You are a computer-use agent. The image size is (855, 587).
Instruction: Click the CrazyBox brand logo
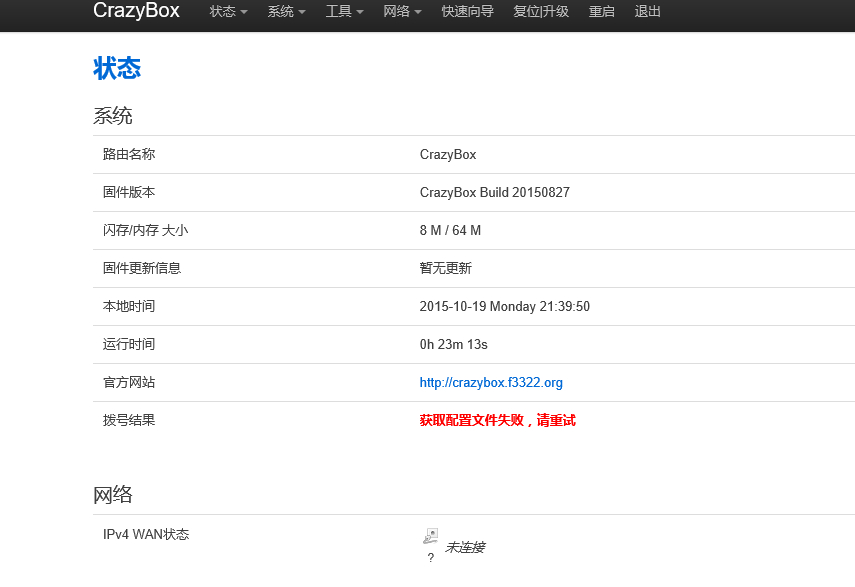coord(136,10)
